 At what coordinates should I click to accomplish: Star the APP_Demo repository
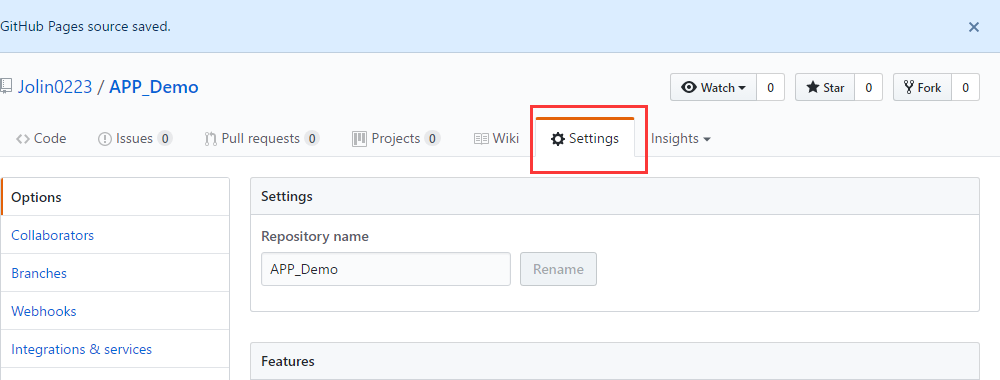coord(825,87)
